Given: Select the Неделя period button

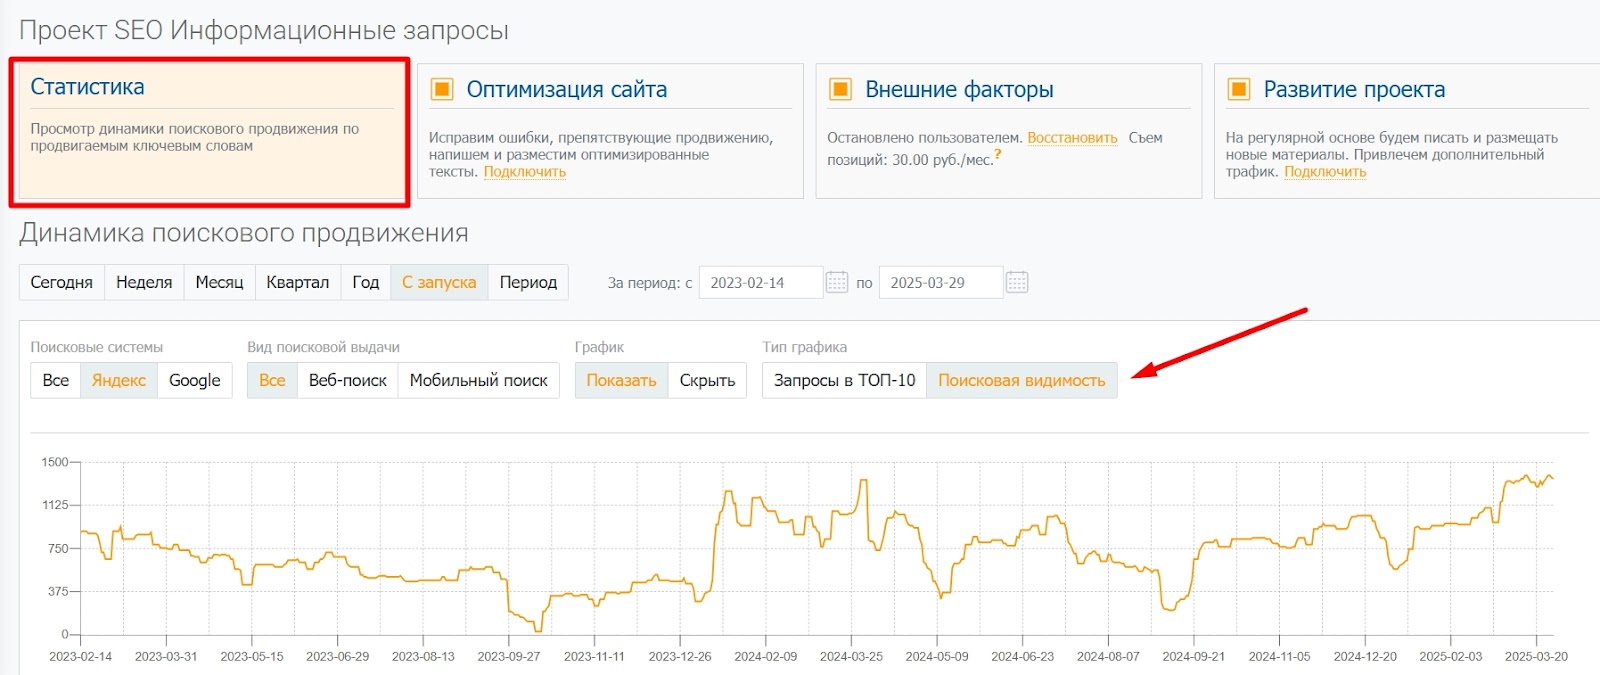Looking at the screenshot, I should point(144,282).
